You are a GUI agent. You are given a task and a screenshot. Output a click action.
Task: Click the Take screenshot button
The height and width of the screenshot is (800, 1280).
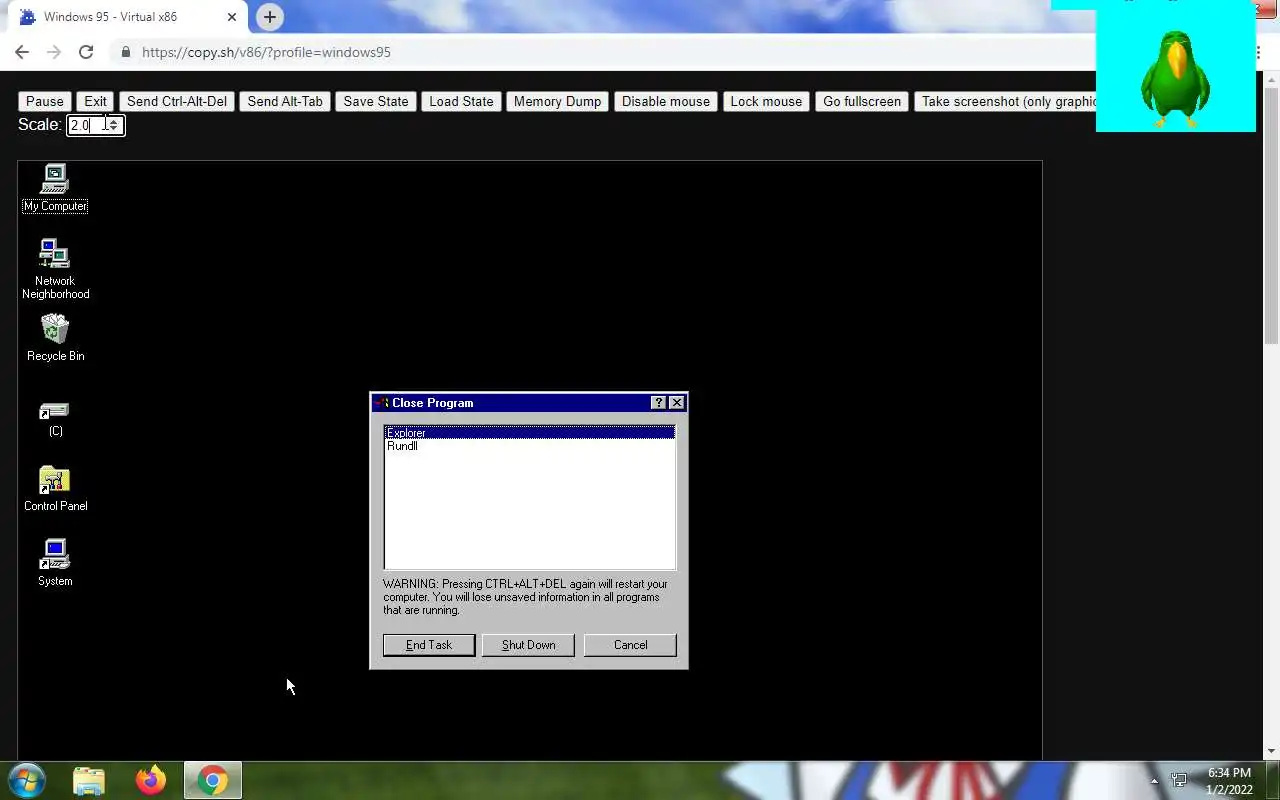1005,101
